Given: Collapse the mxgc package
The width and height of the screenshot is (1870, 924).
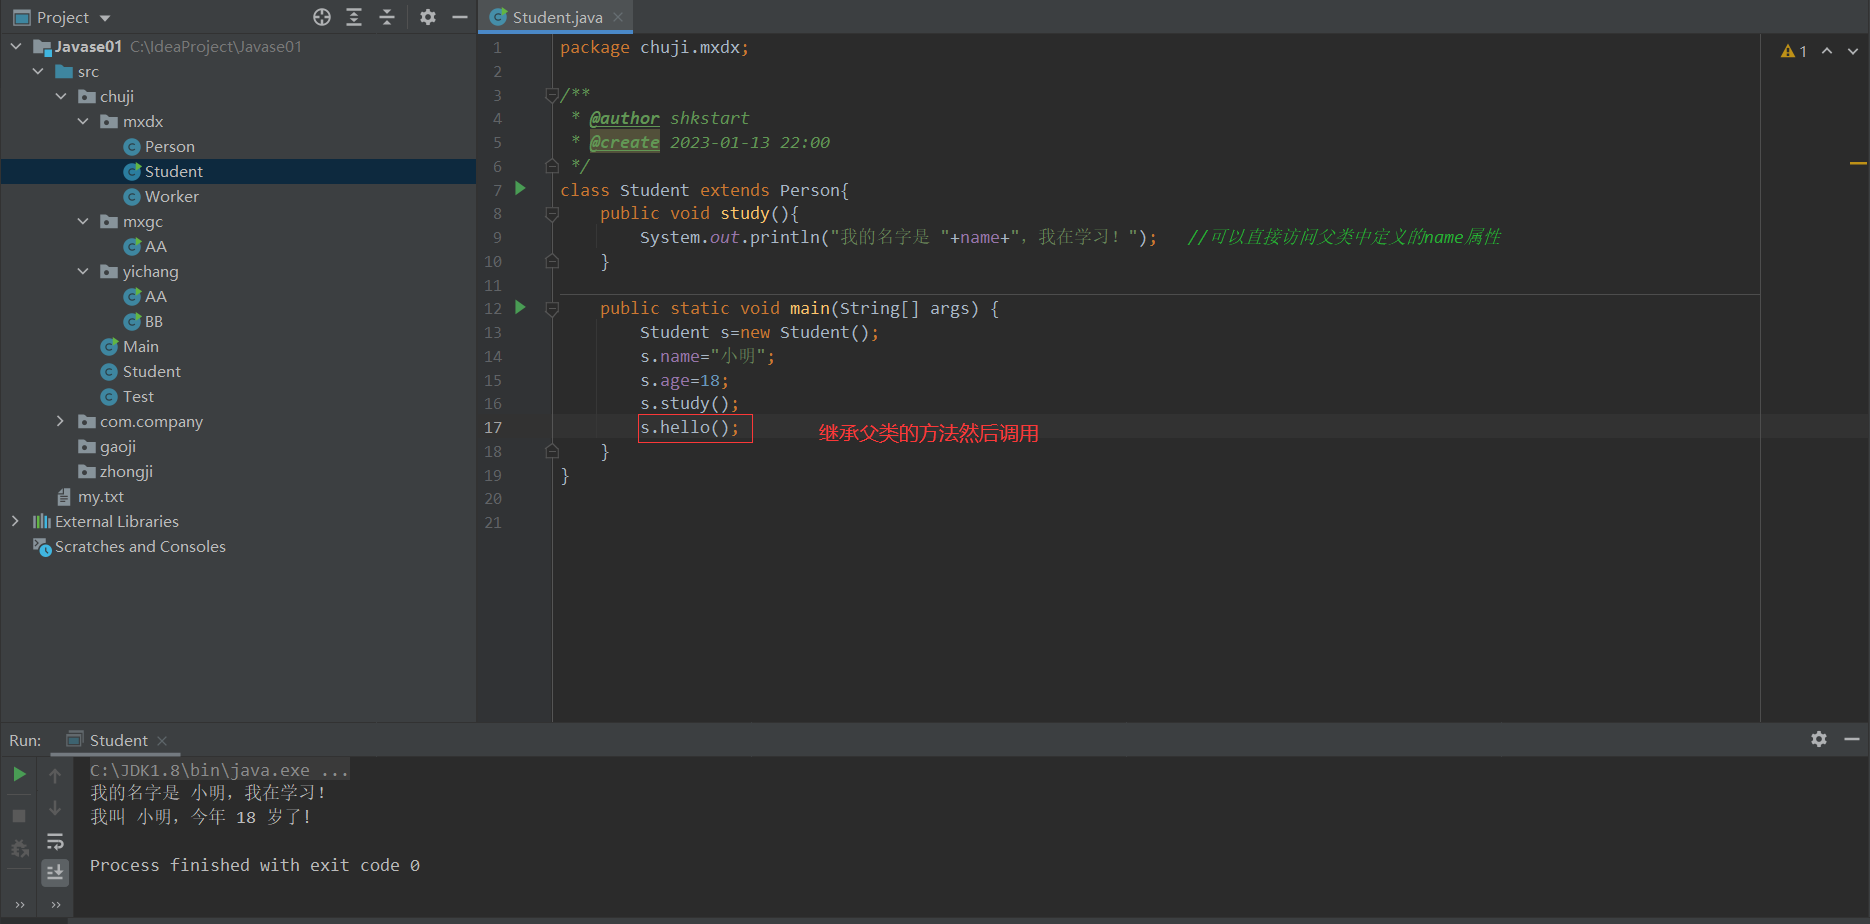Looking at the screenshot, I should coord(83,221).
